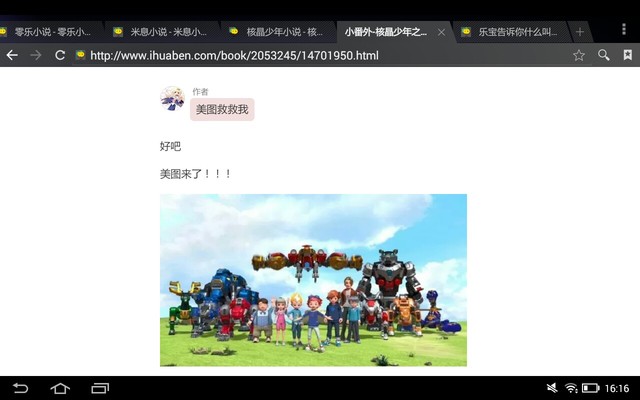Viewport: 640px width, 400px height.
Task: Click the 美图救救我 speech bubble
Action: [222, 109]
